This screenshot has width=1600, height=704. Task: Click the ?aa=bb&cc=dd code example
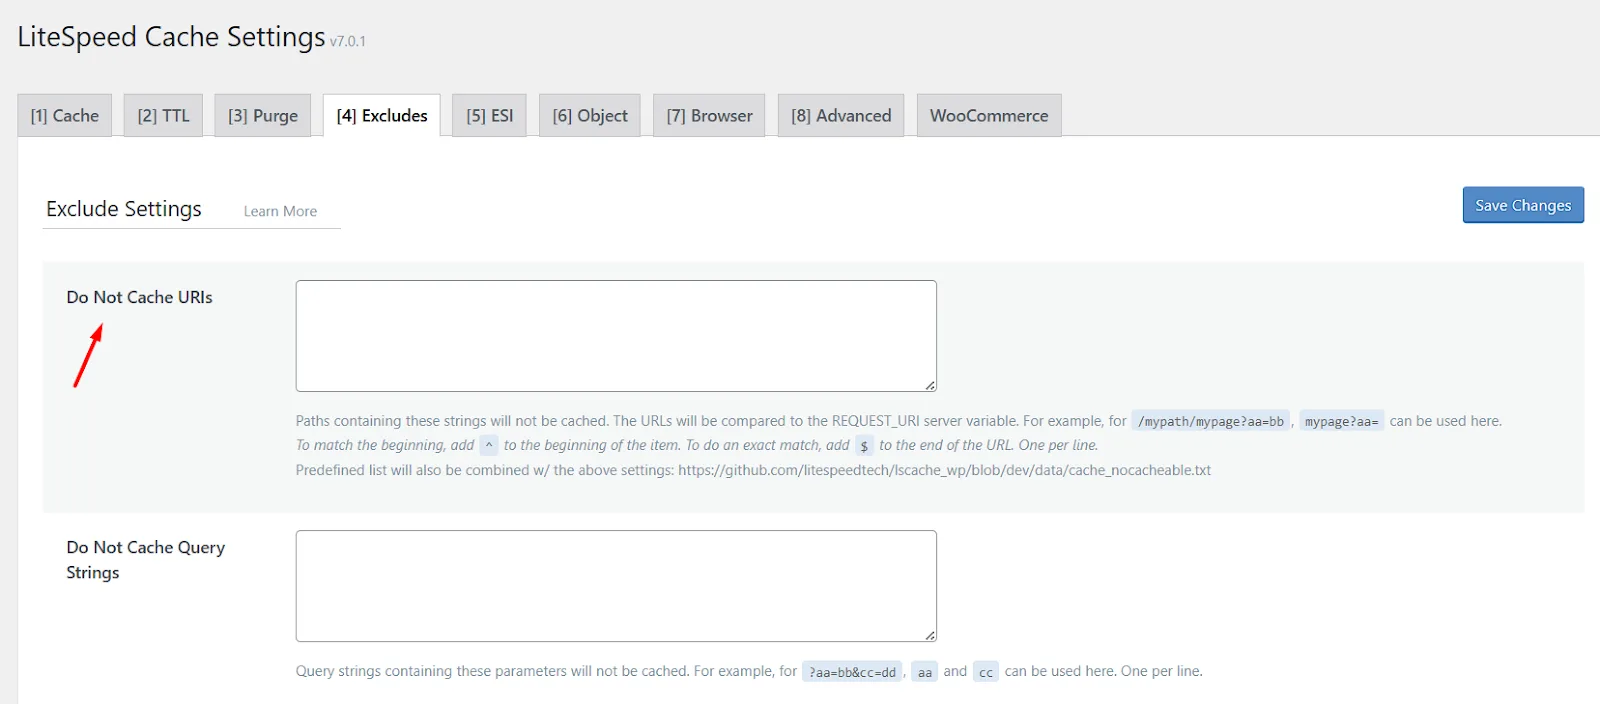(852, 672)
